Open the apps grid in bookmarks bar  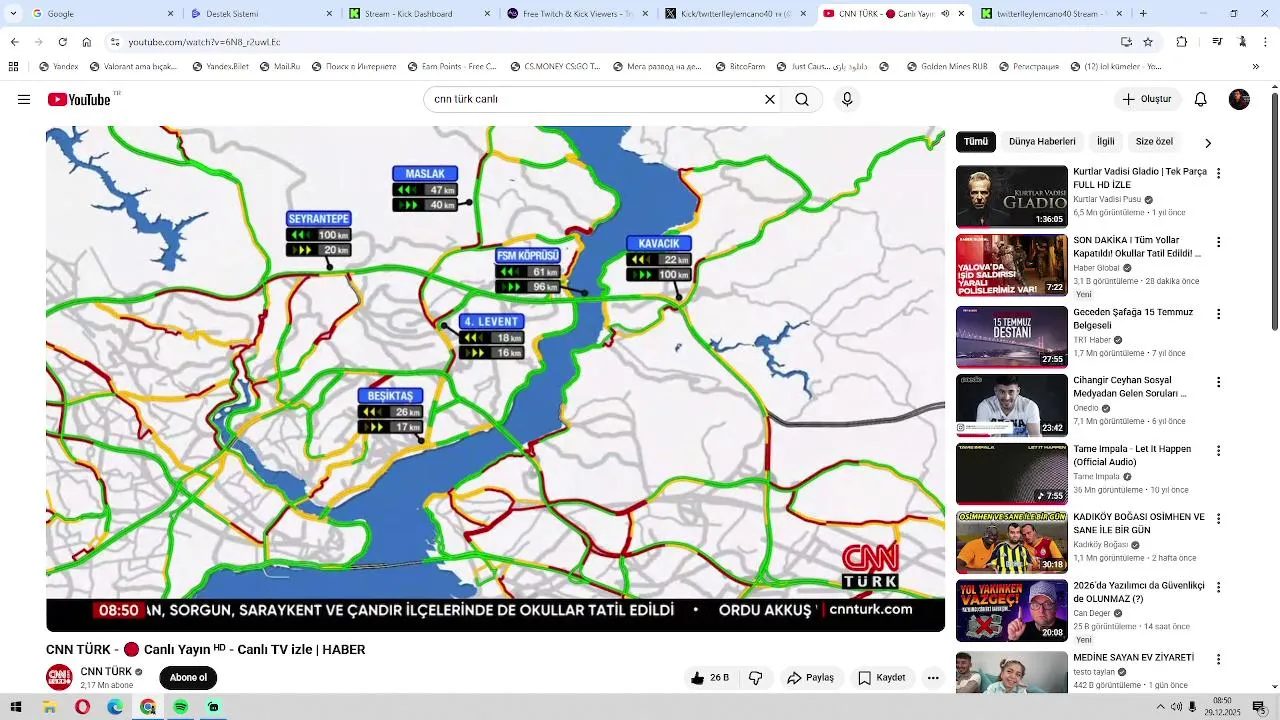[13, 67]
